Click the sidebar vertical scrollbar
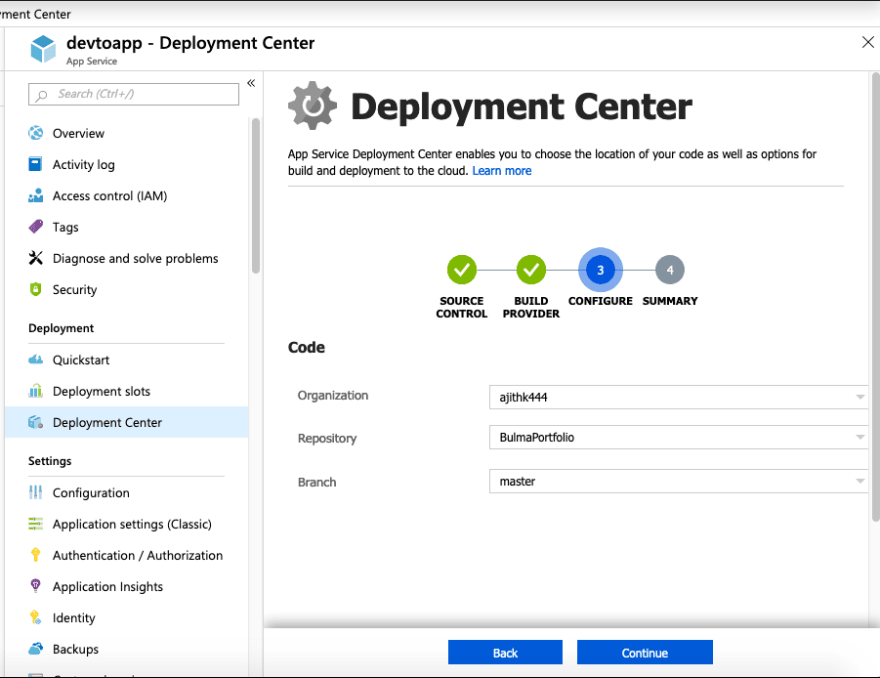Viewport: 880px width, 678px height. click(256, 195)
